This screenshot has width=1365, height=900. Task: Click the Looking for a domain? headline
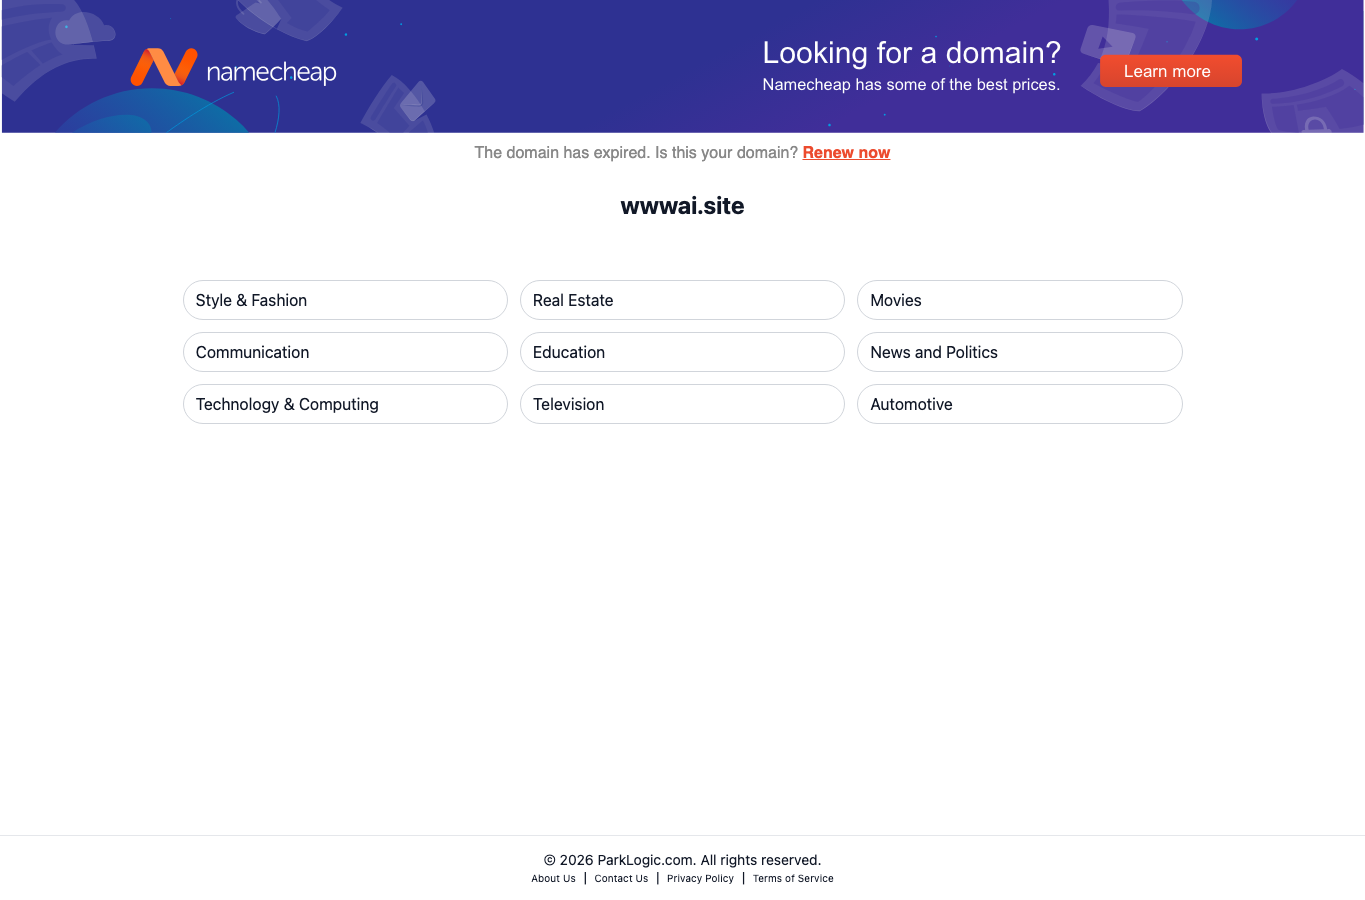point(911,52)
